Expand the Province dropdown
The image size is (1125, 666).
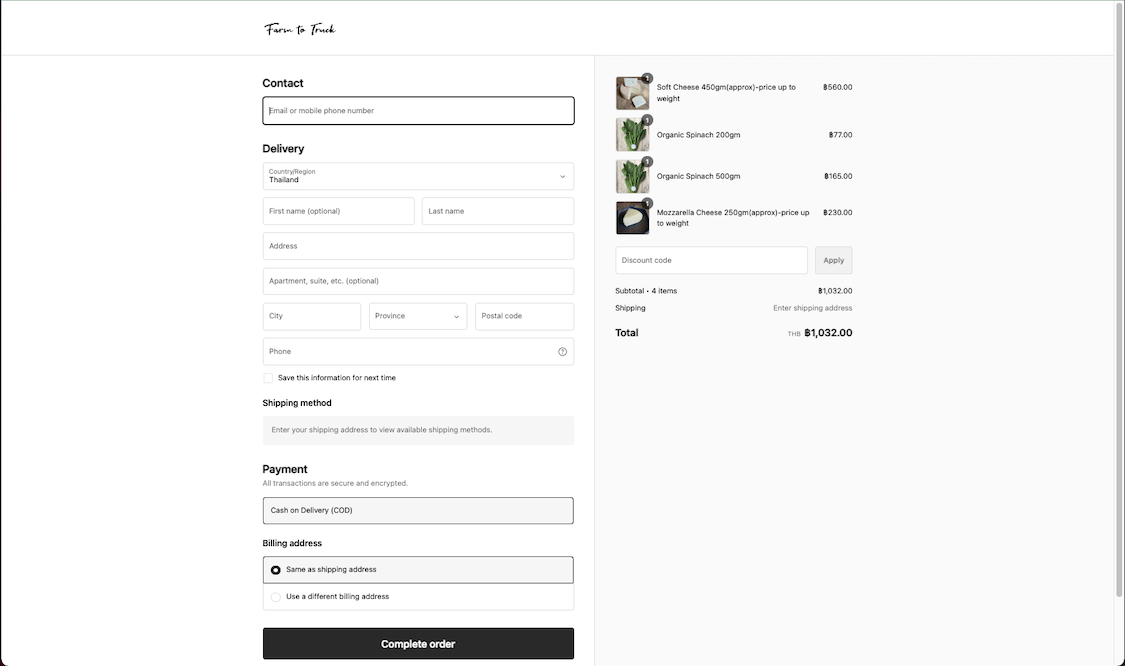[418, 316]
